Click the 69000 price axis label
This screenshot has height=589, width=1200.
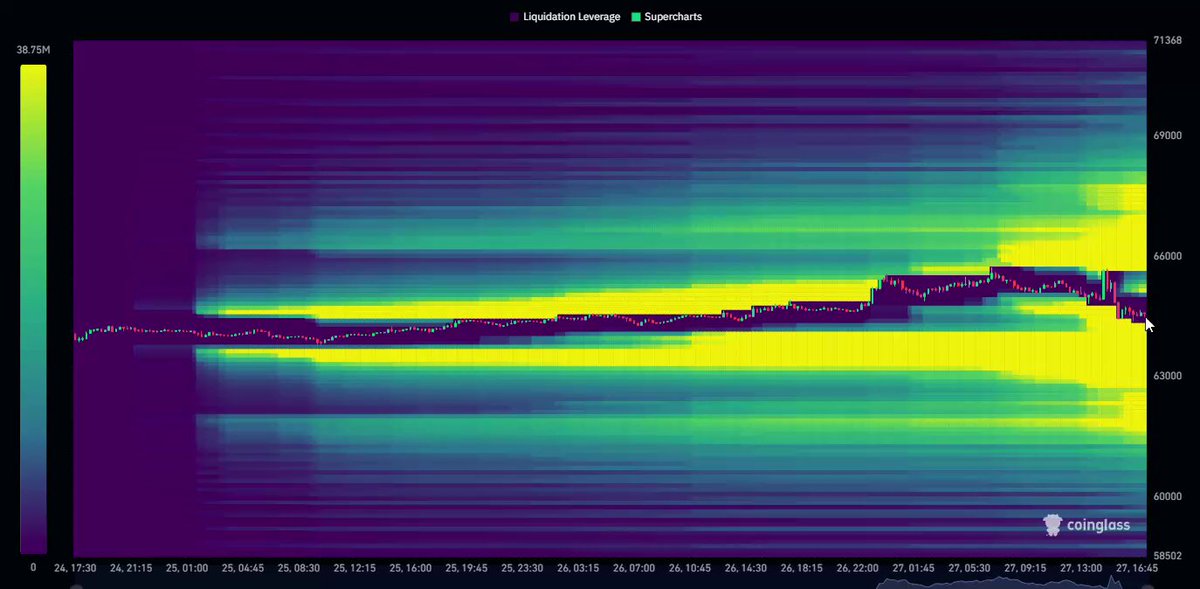click(x=1168, y=135)
